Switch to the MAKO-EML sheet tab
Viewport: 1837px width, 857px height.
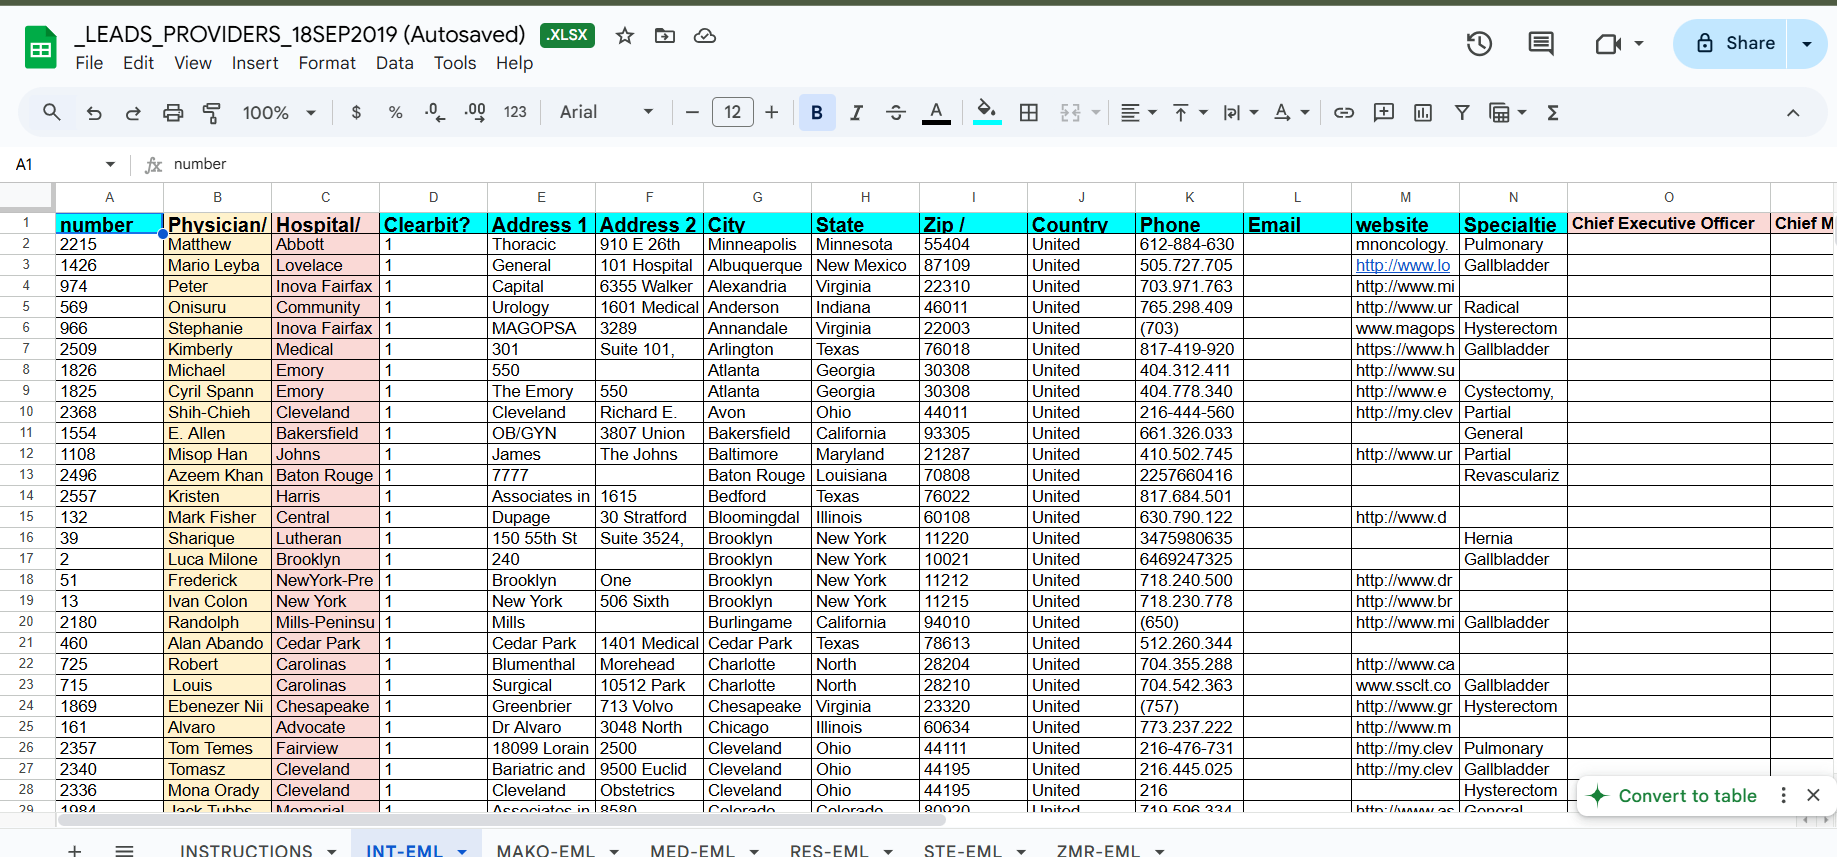click(x=546, y=850)
